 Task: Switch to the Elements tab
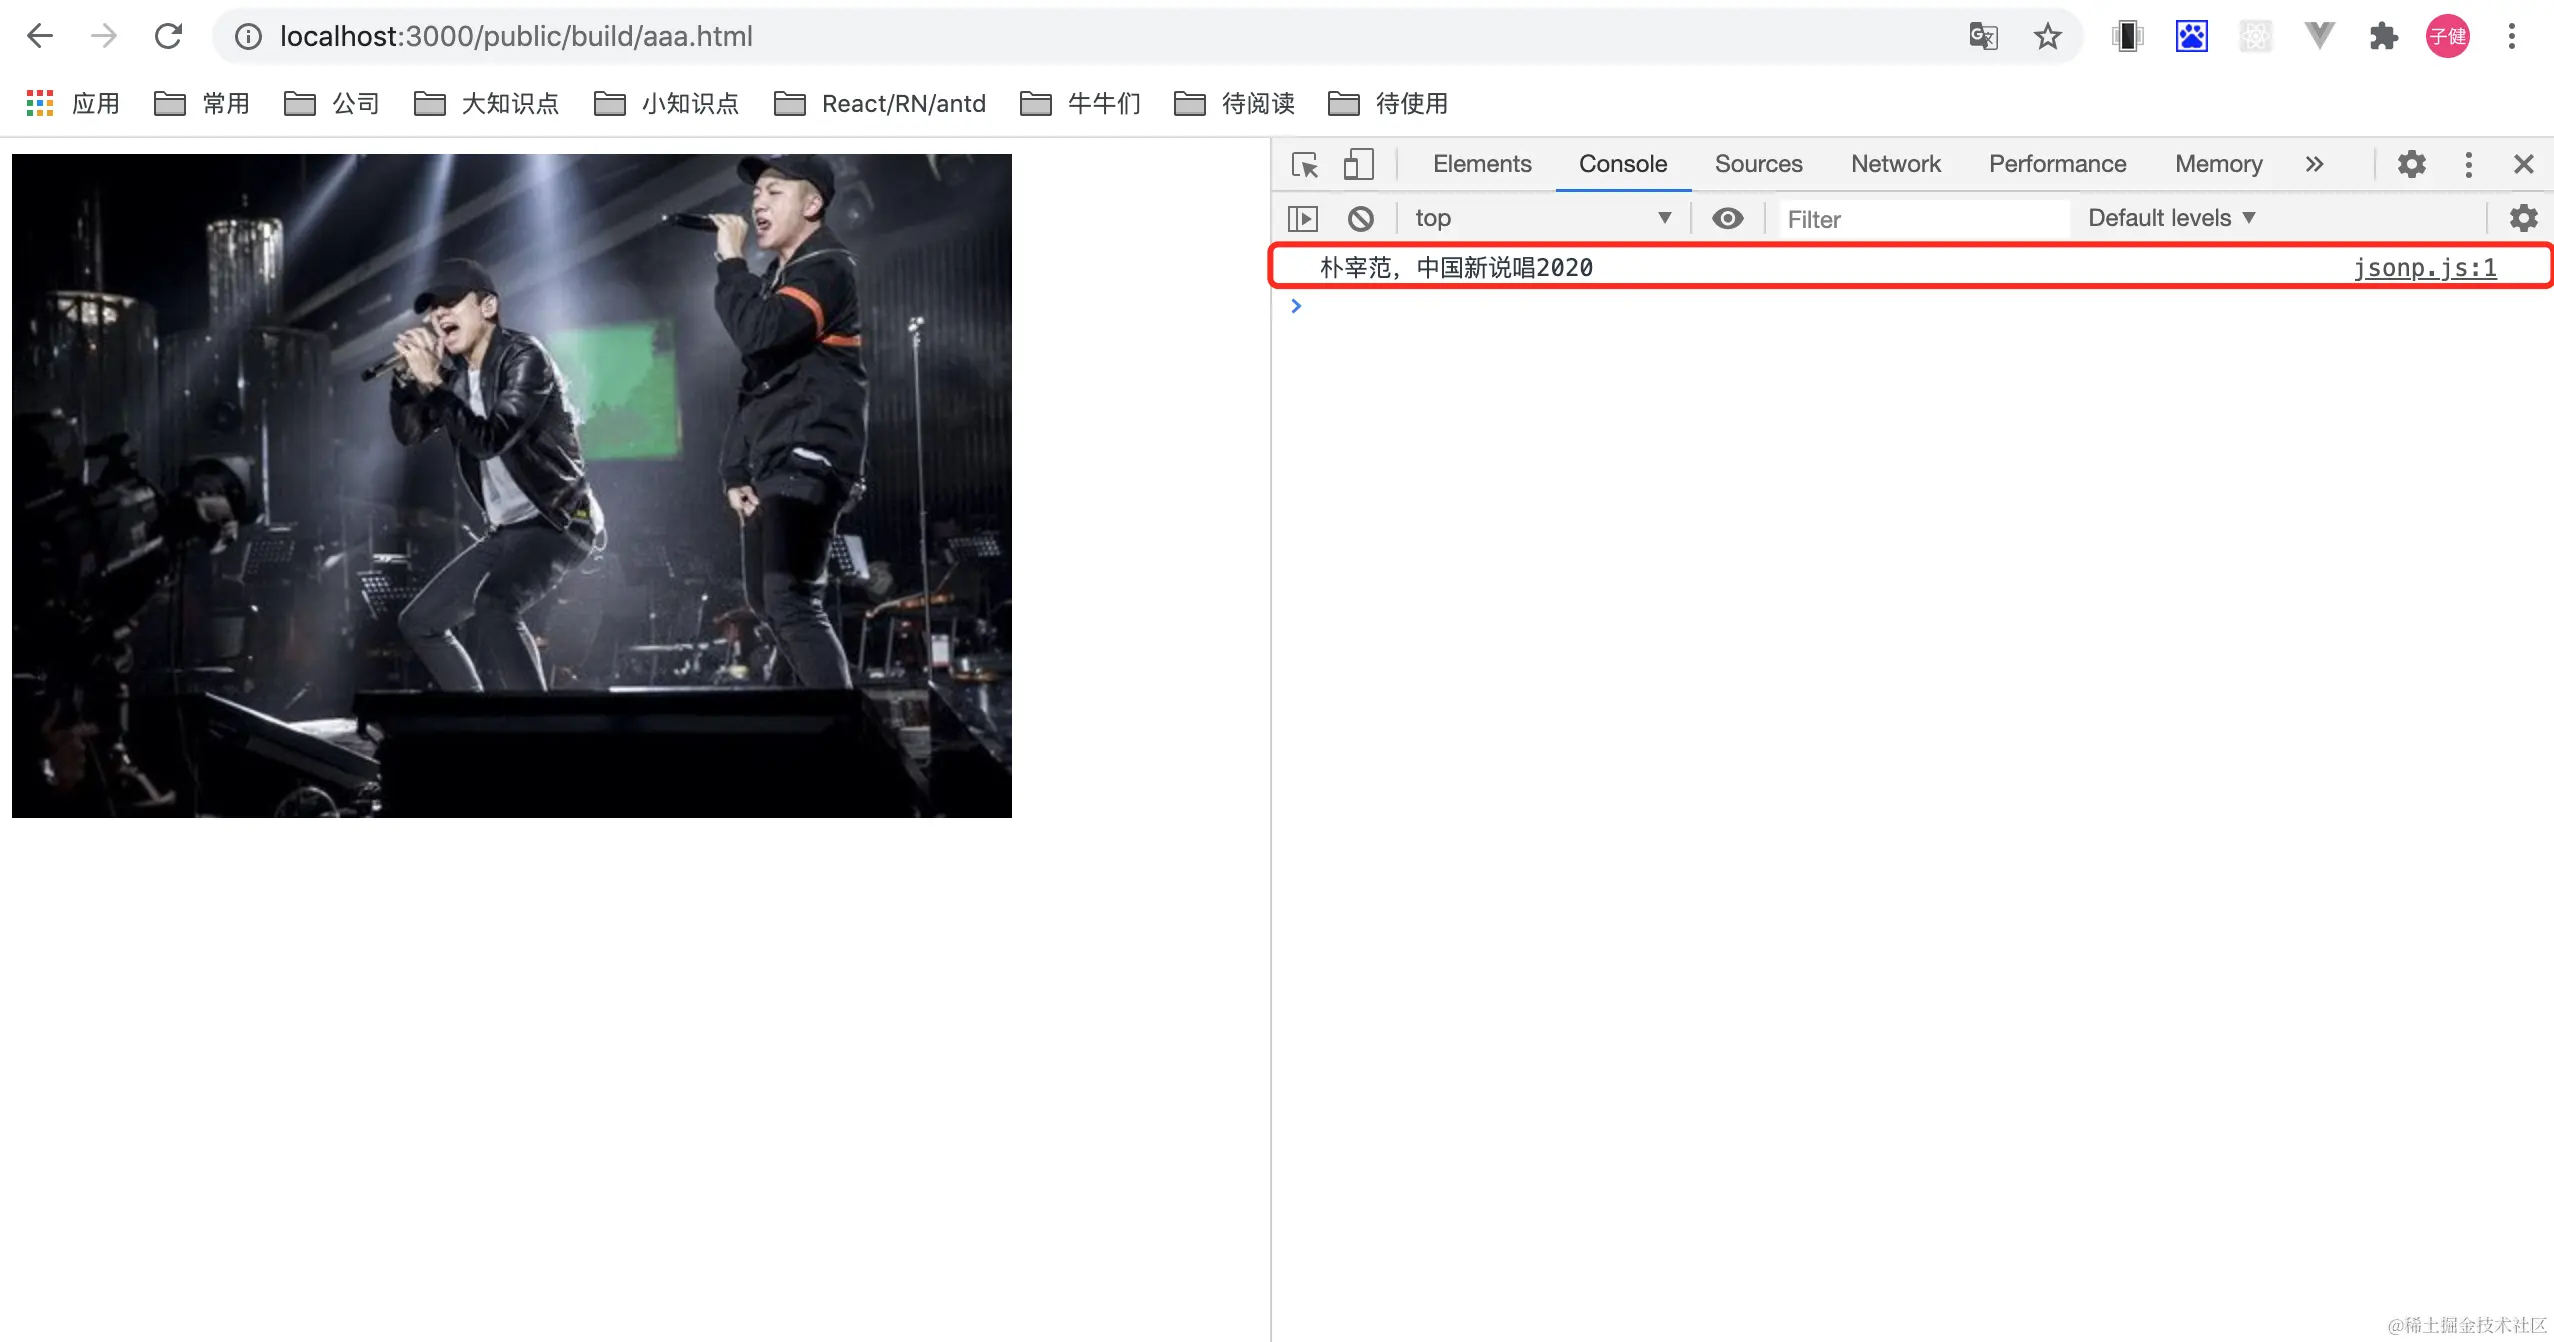[1481, 164]
